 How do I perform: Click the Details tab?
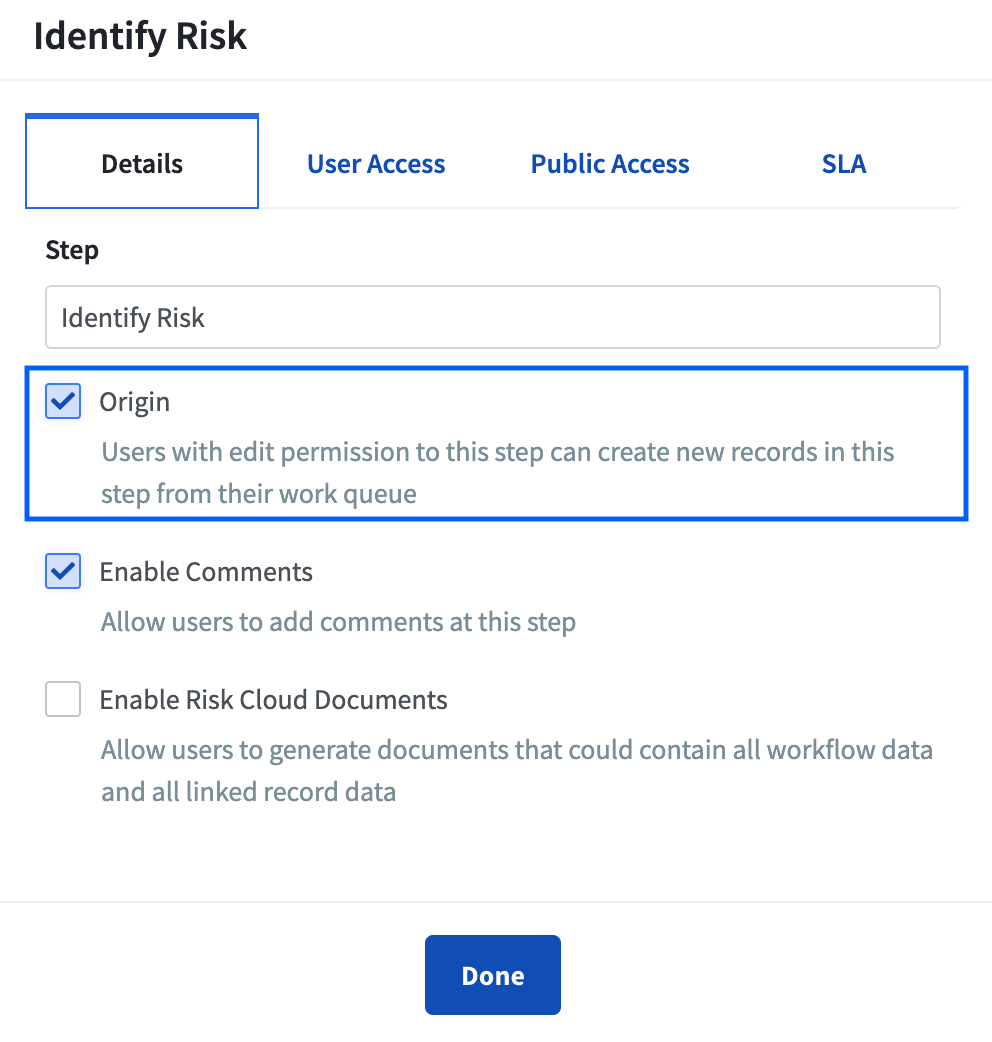click(x=142, y=161)
